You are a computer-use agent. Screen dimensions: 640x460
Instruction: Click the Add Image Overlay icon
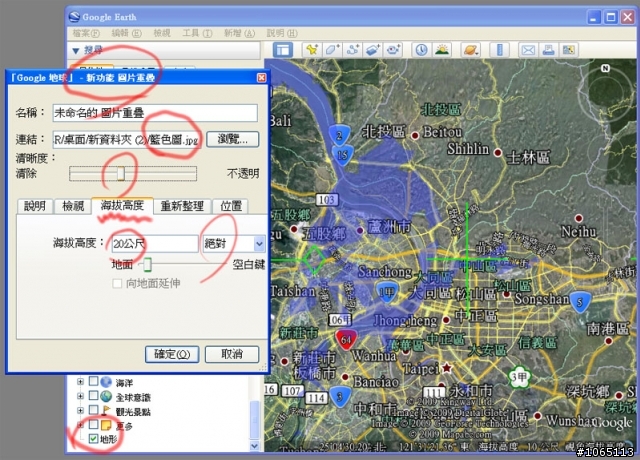pos(373,50)
